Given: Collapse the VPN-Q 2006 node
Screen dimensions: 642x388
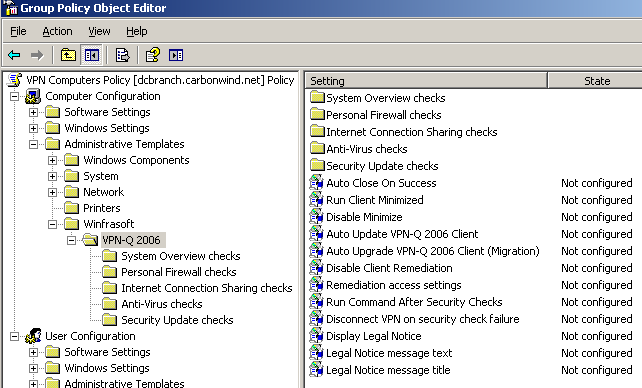Looking at the screenshot, I should click(x=71, y=240).
